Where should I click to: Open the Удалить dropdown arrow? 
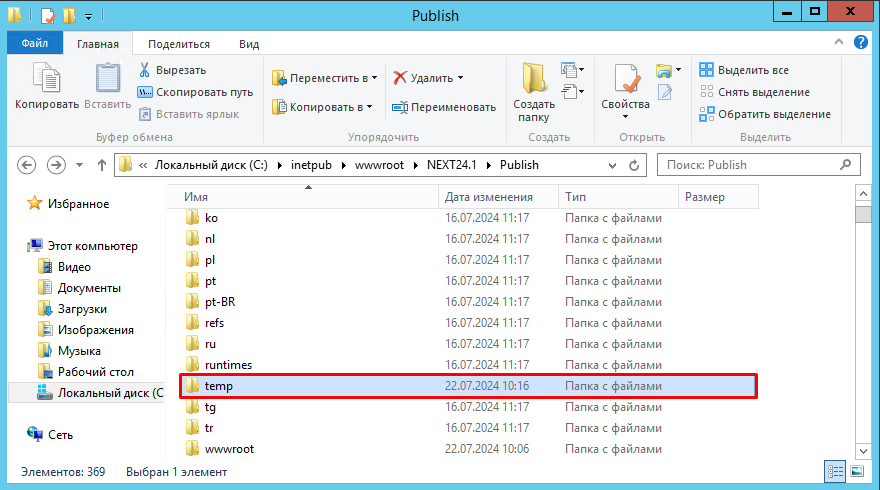(x=460, y=77)
